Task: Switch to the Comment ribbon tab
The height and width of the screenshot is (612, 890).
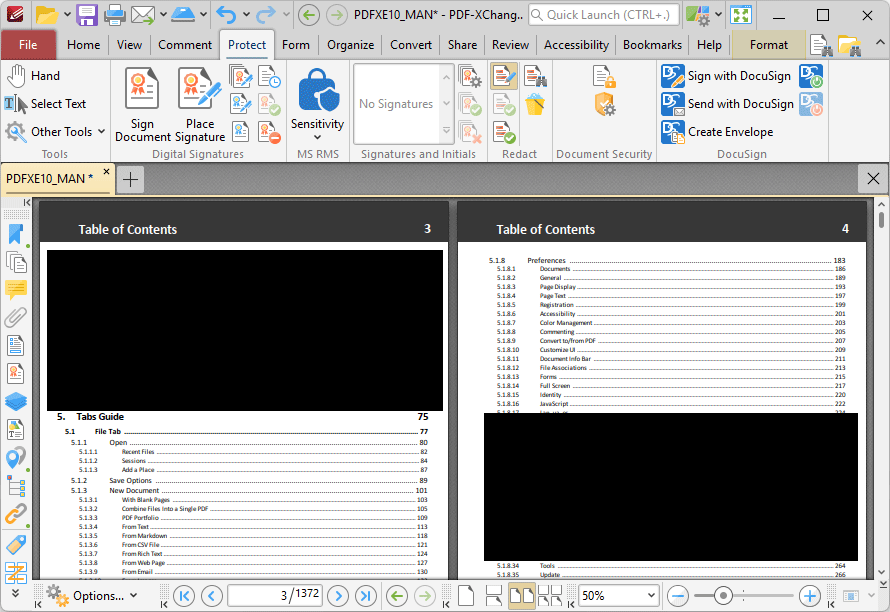Action: [x=185, y=45]
